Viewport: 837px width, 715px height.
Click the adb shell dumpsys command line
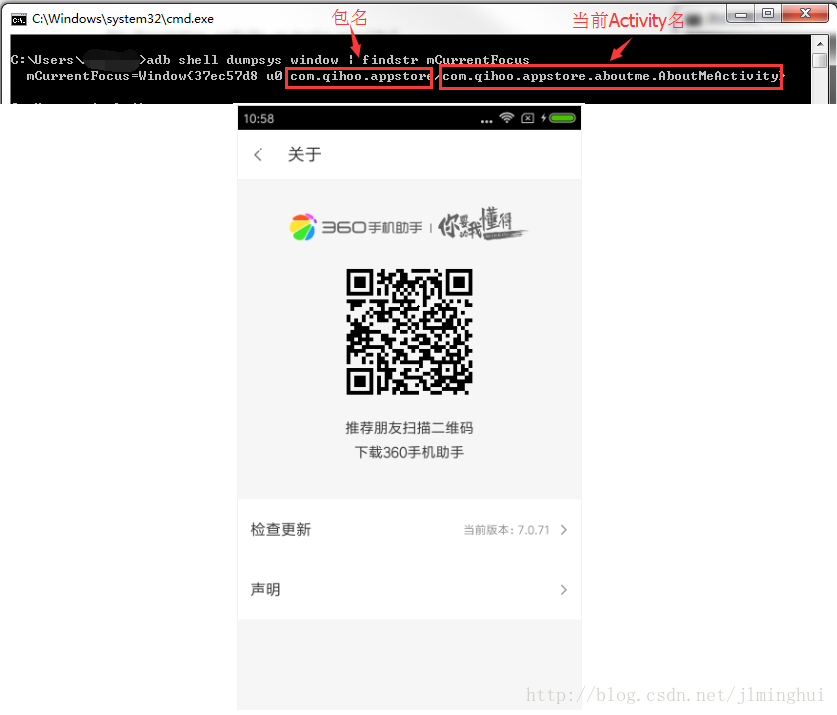(x=338, y=60)
